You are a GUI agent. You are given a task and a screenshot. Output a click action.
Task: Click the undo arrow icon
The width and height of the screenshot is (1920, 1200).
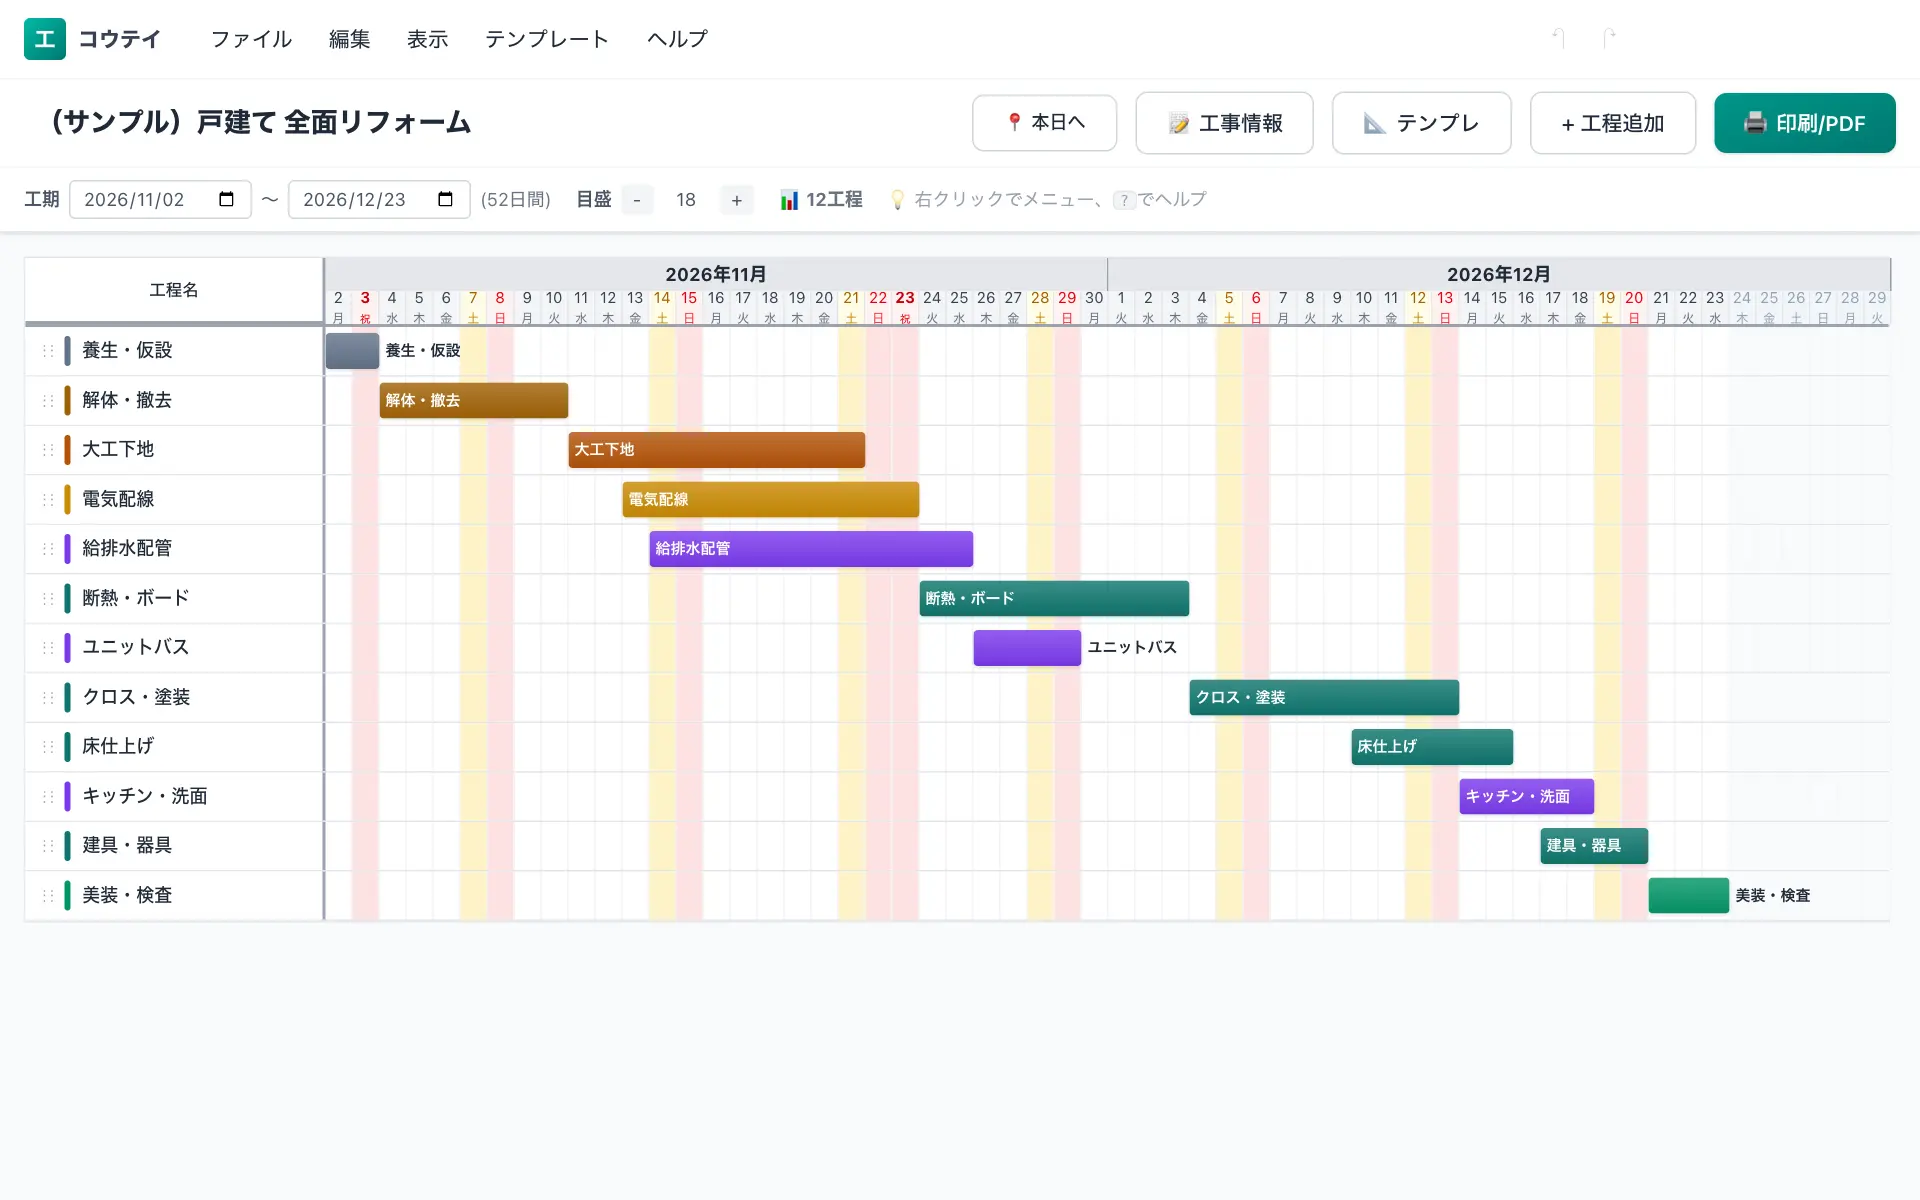tap(1558, 38)
